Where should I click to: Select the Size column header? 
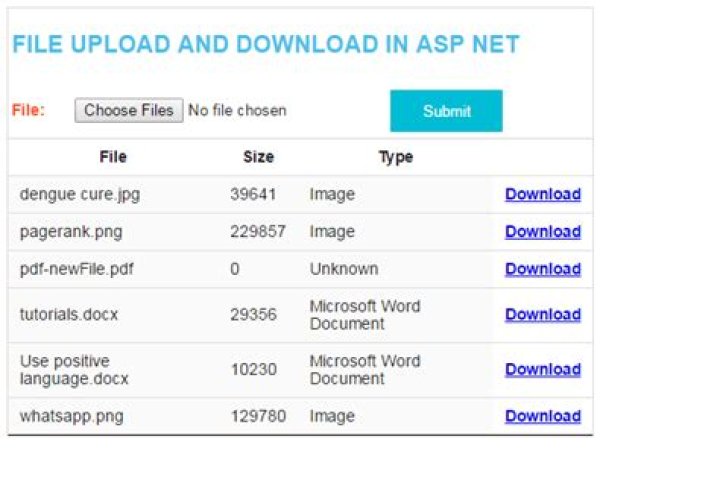[x=259, y=157]
